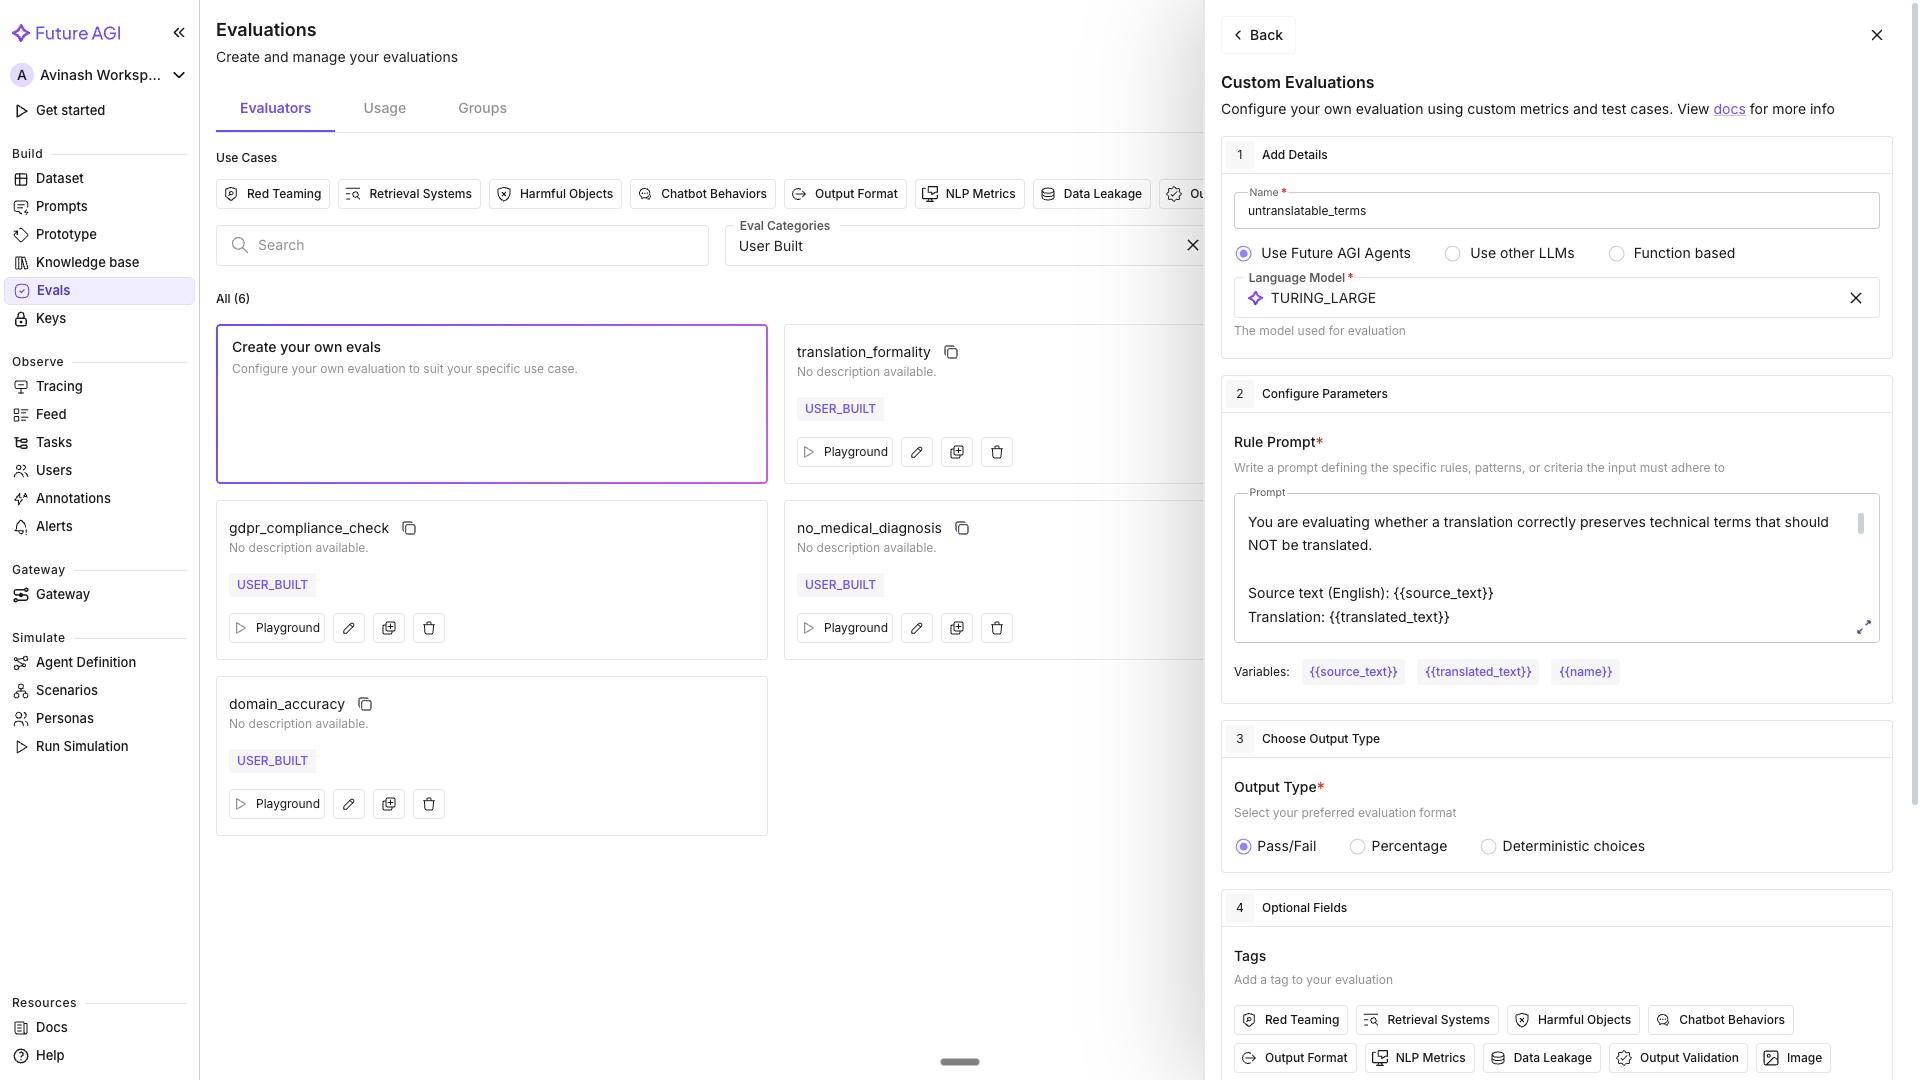Open the docs link for Custom Evaluations

point(1730,109)
